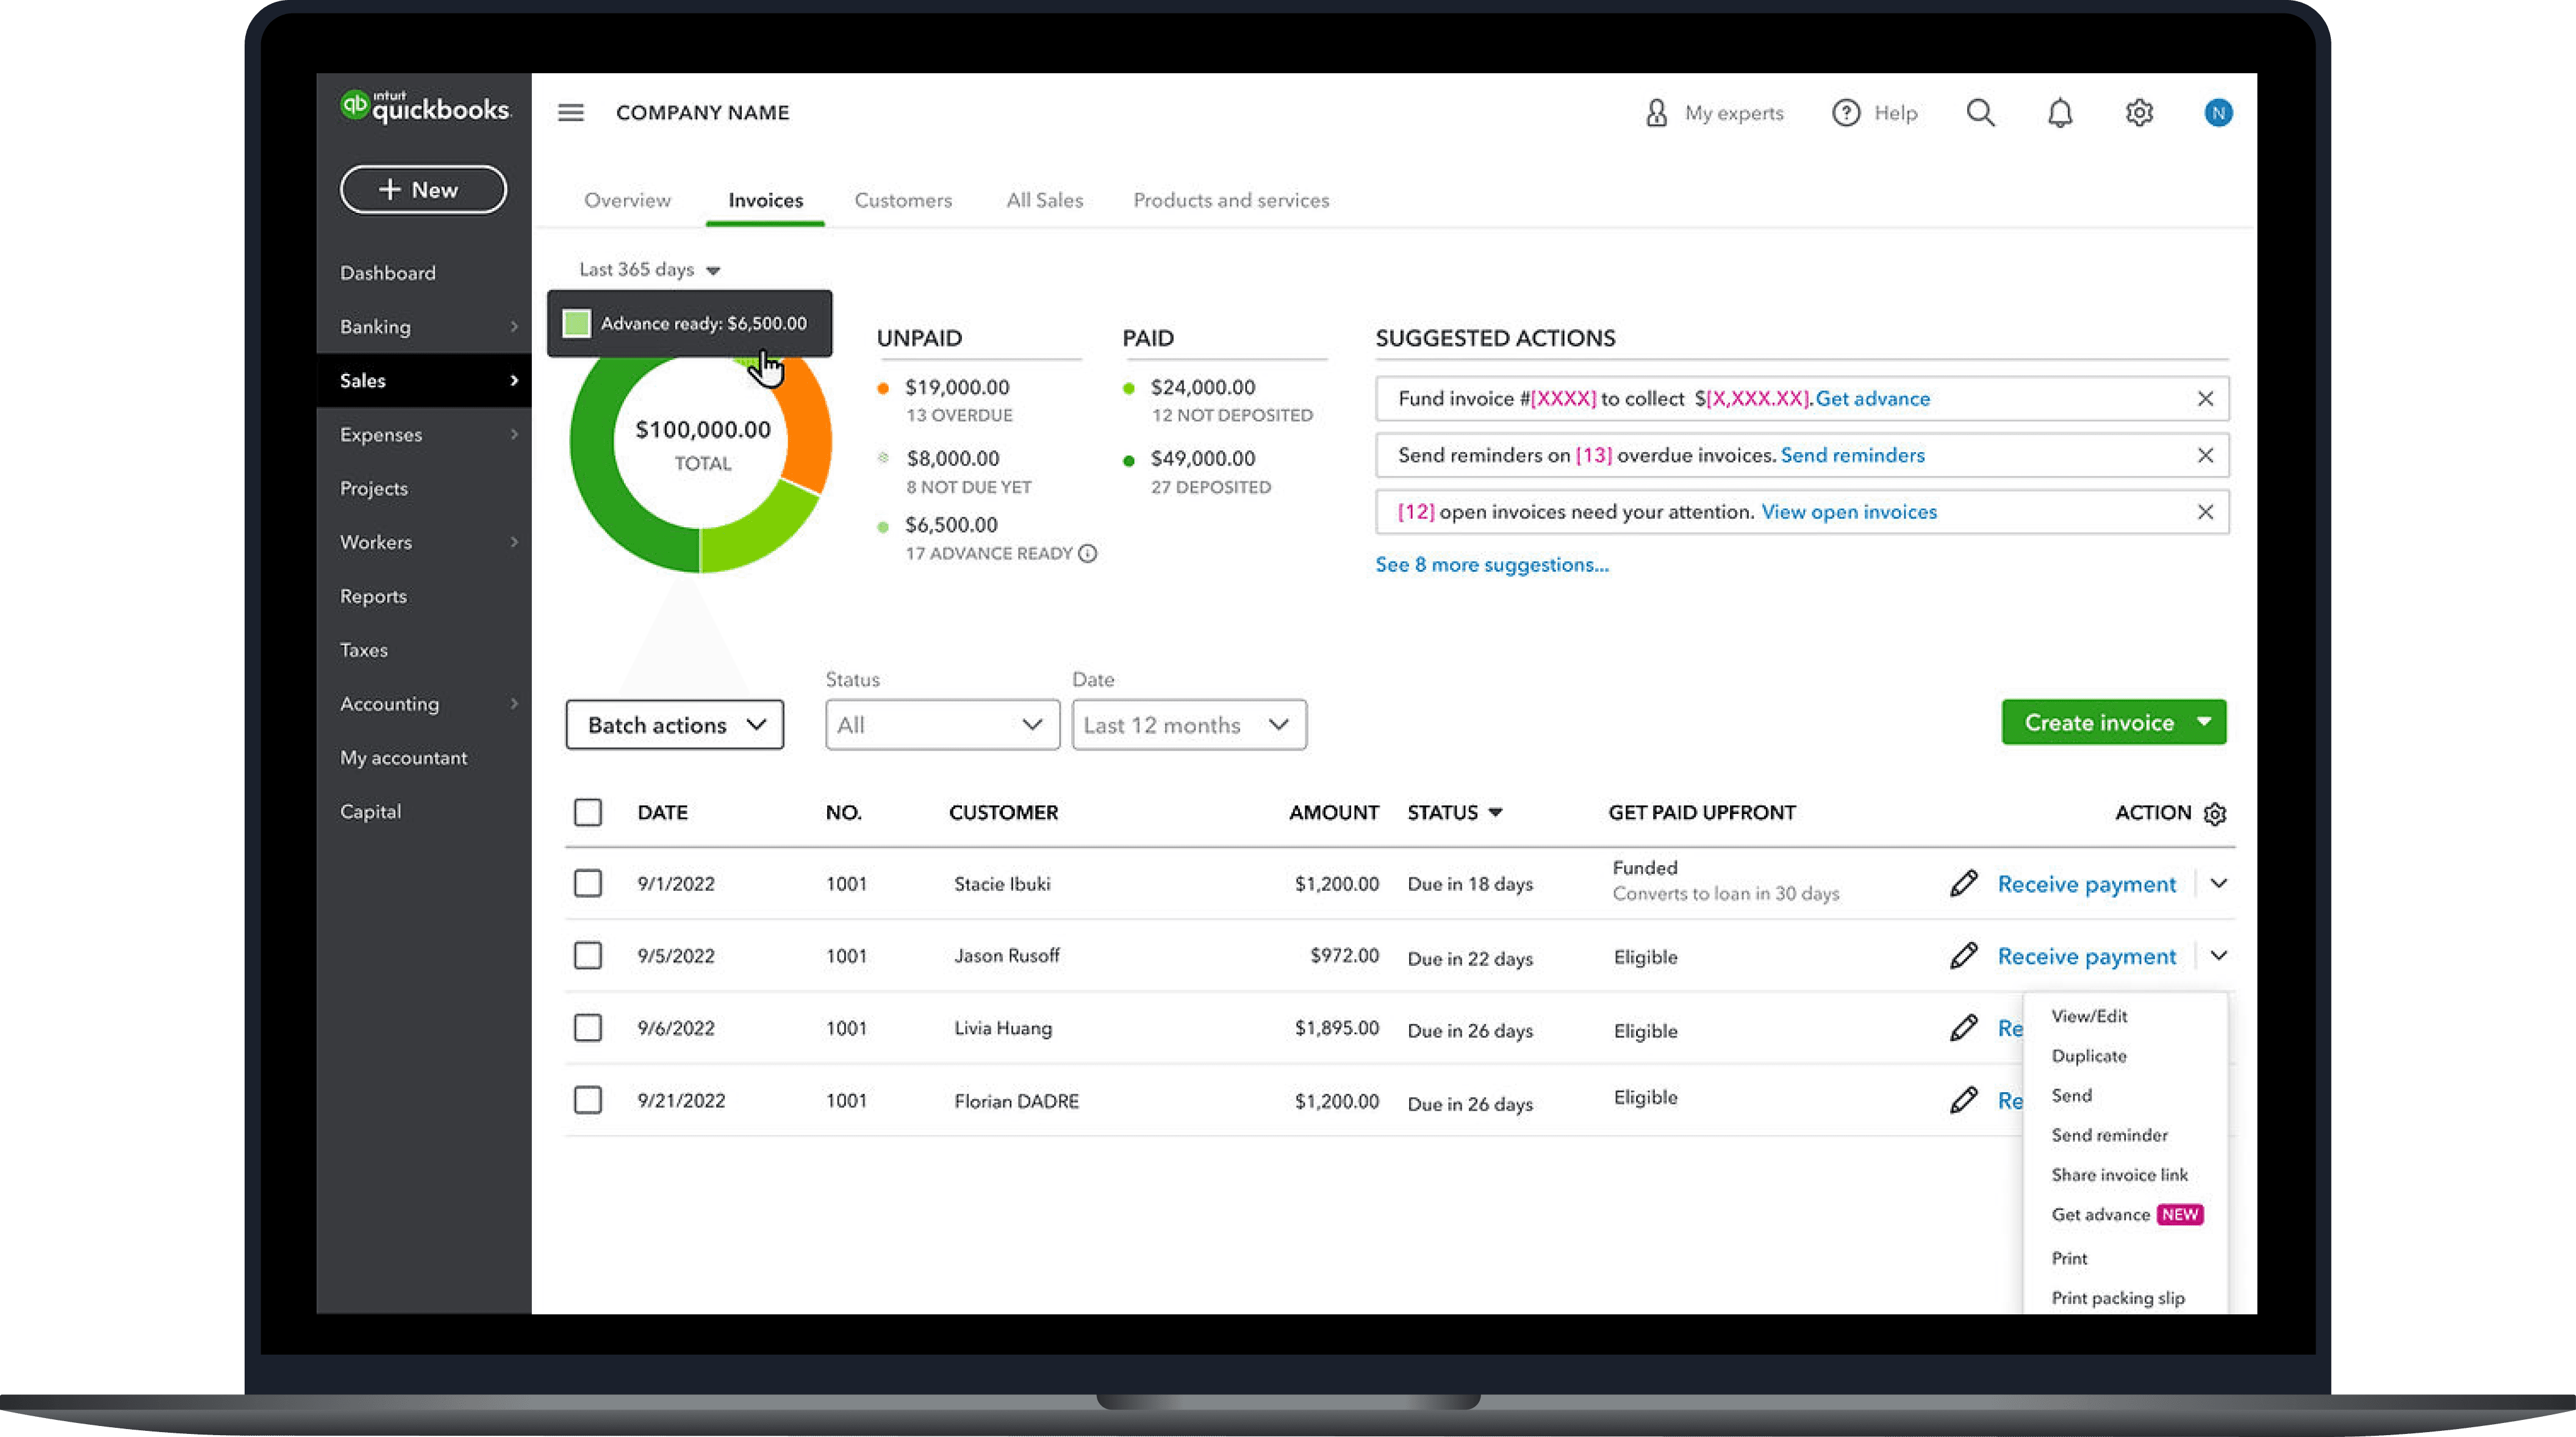Tick the Florian DADRE invoice checkbox

[x=587, y=1100]
